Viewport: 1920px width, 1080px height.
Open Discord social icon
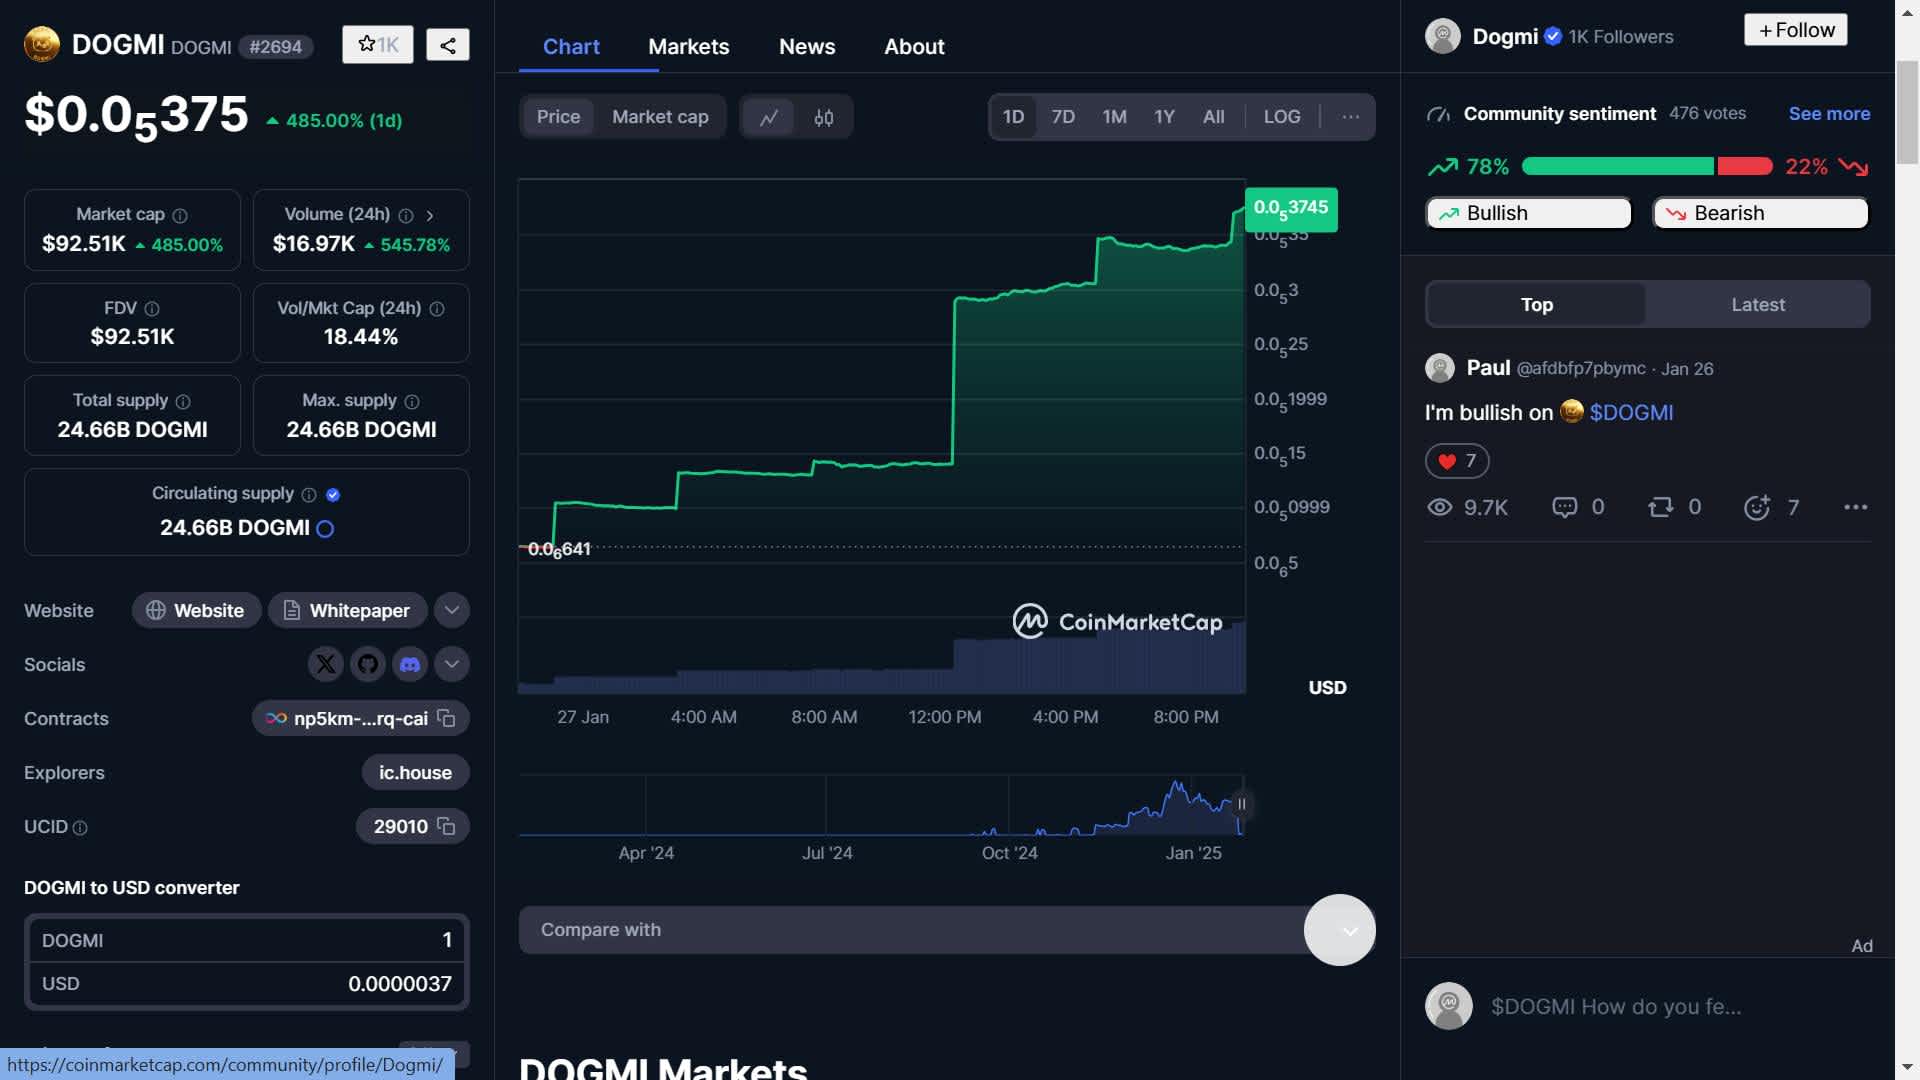point(410,664)
